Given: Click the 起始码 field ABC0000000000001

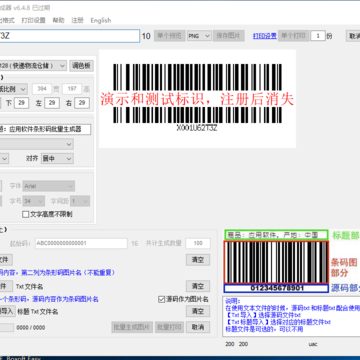Looking at the screenshot, I should (81, 243).
